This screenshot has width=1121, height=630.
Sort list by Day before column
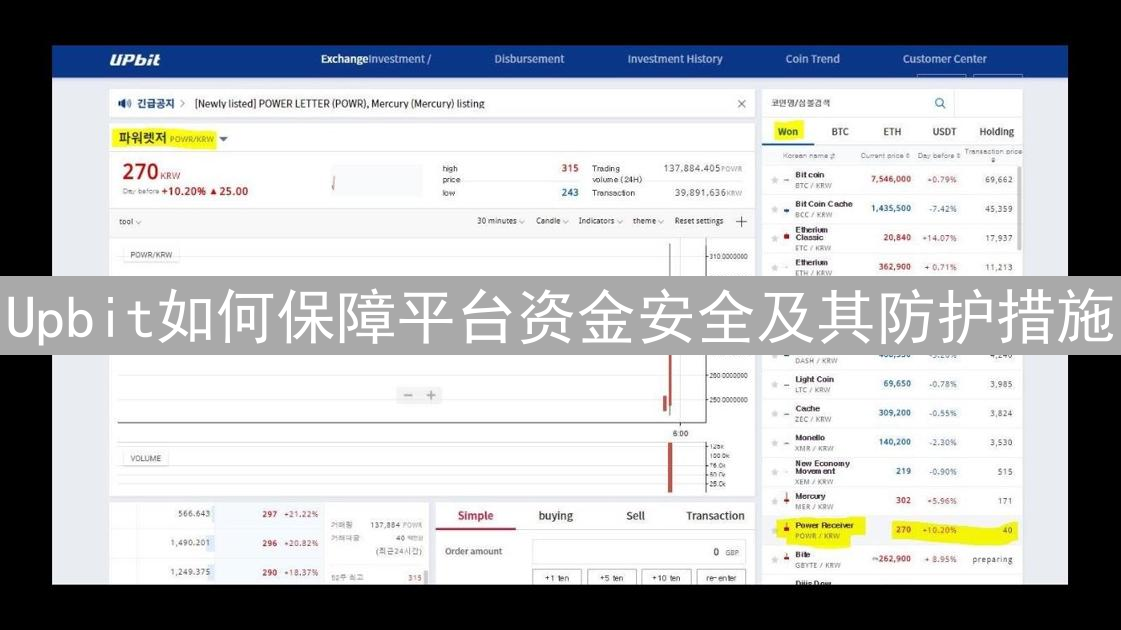(939, 155)
